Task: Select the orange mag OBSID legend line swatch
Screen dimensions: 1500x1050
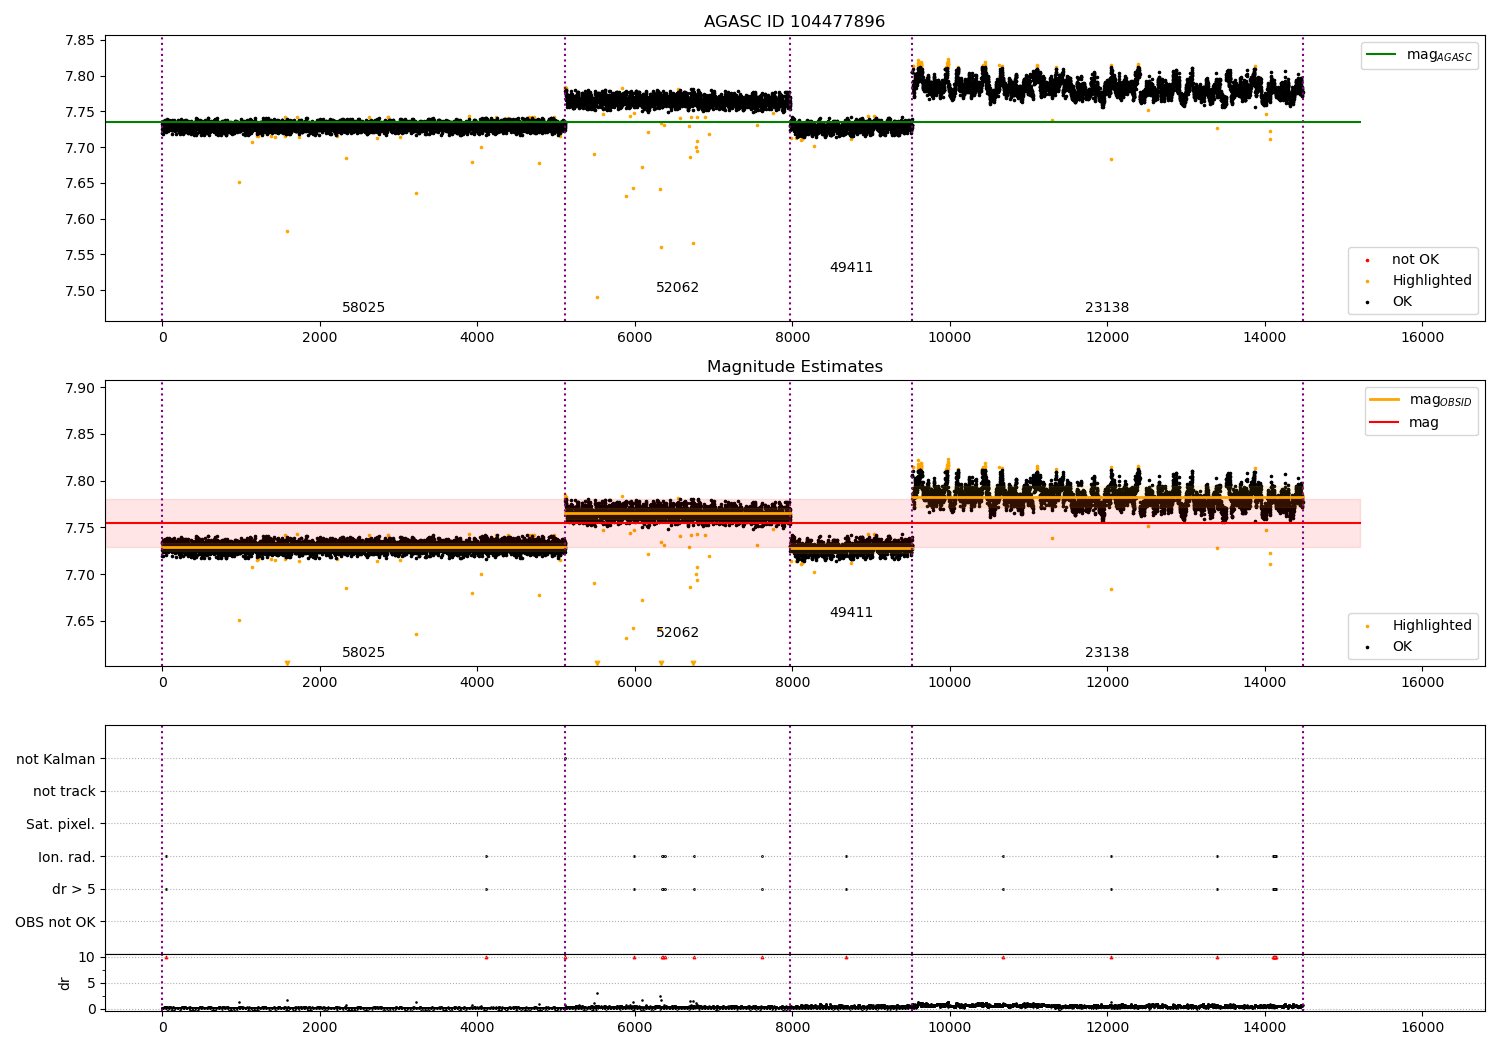Action: (1384, 399)
